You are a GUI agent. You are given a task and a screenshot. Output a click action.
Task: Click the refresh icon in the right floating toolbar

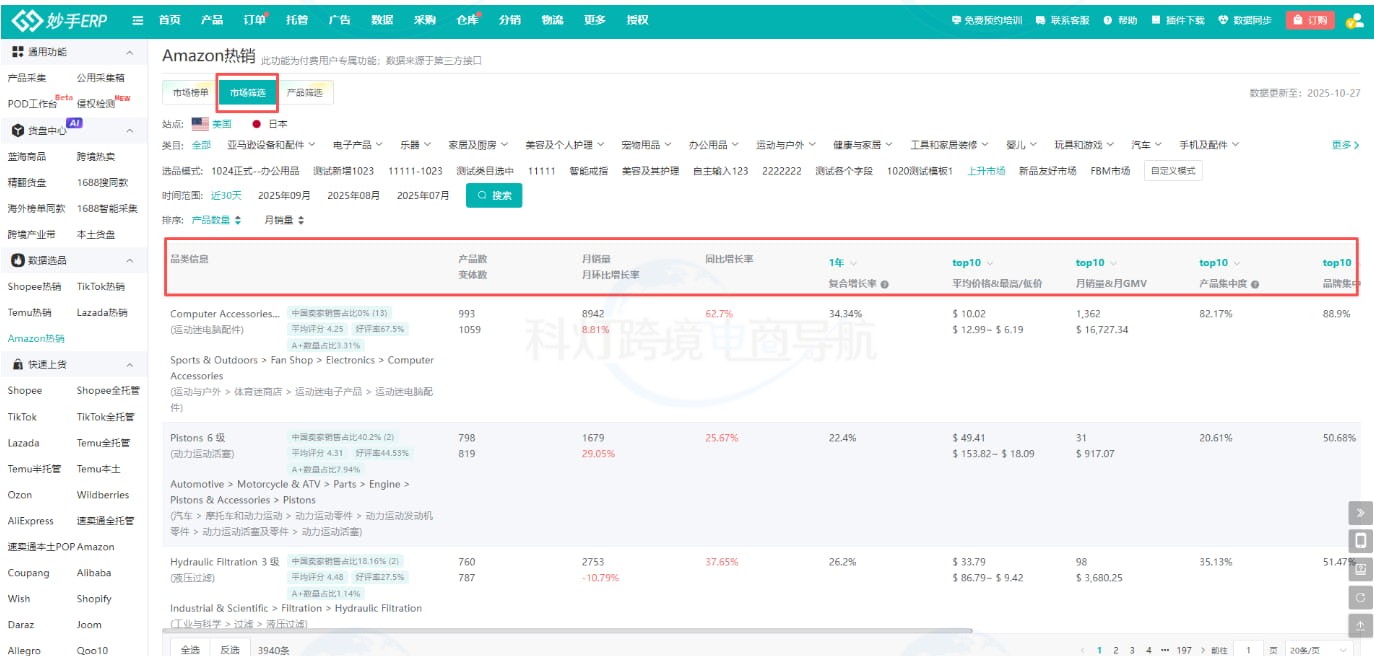click(1360, 597)
